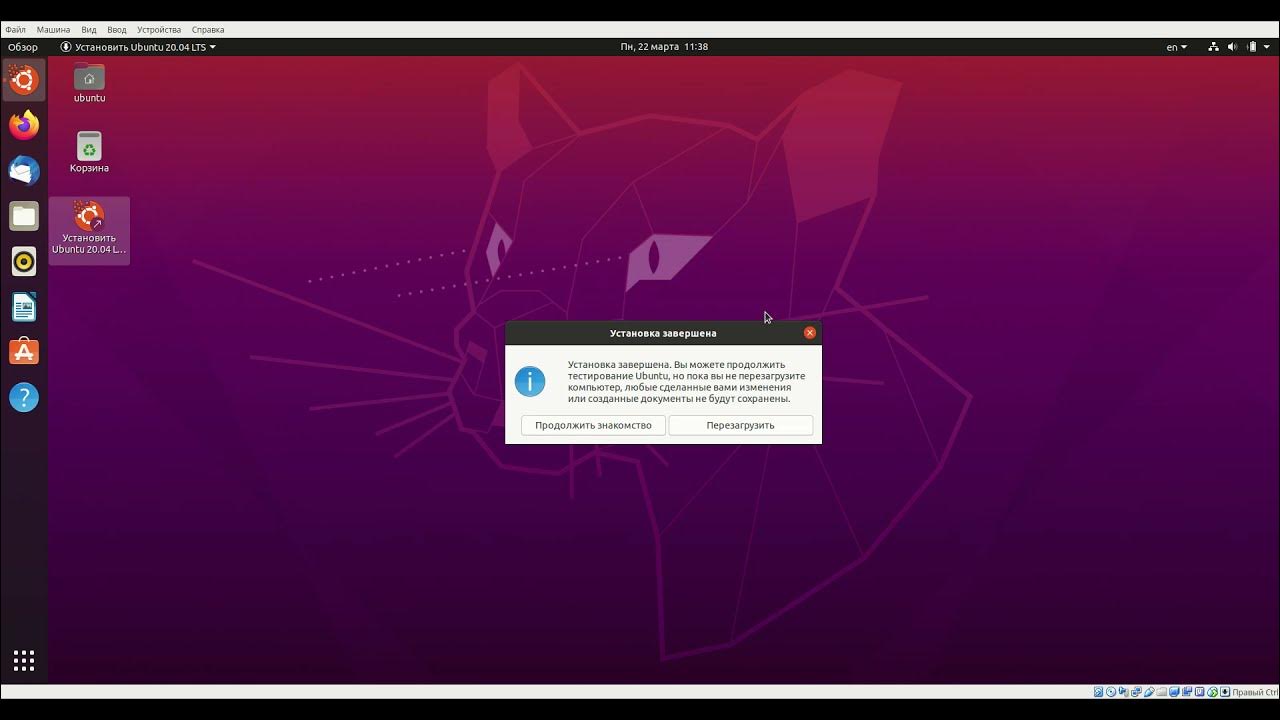This screenshot has width=1280, height=720.
Task: Click the mouse integration indicator in VirtualBox status bar
Action: (1212, 692)
